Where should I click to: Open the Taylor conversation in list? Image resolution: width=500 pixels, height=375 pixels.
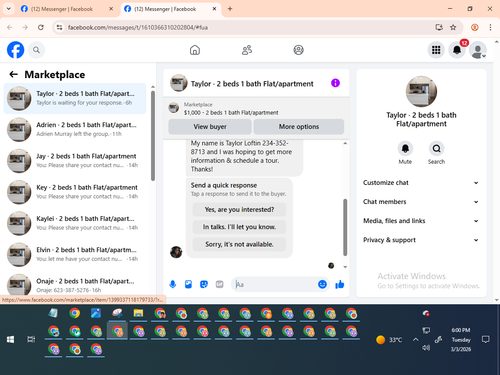coord(75,98)
